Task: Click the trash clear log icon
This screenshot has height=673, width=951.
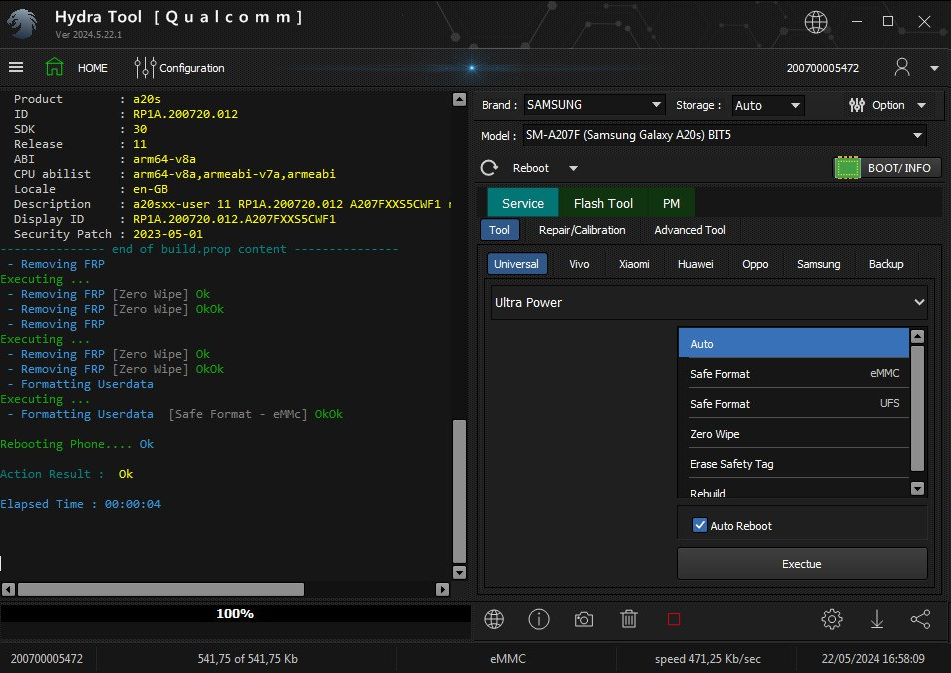Action: point(629,619)
